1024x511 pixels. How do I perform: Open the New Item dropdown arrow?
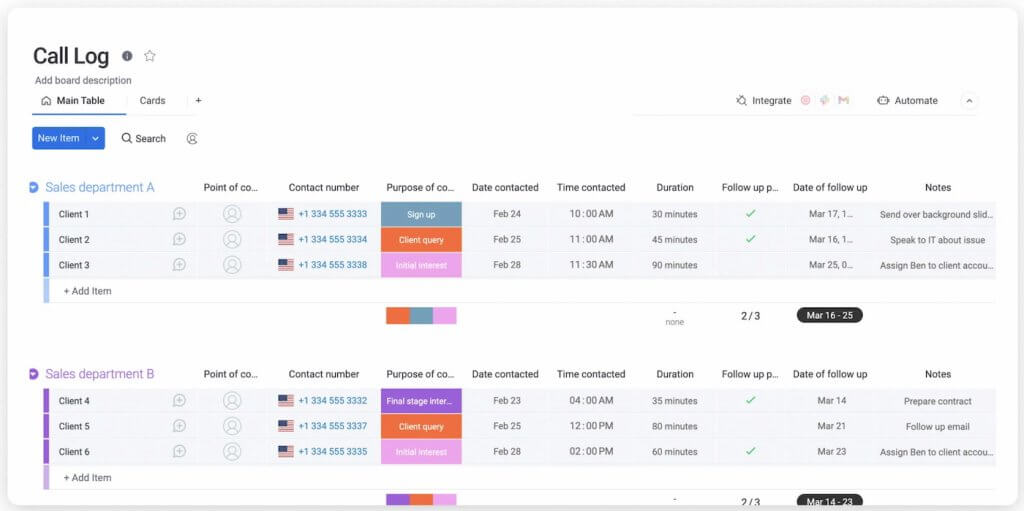[x=95, y=139]
